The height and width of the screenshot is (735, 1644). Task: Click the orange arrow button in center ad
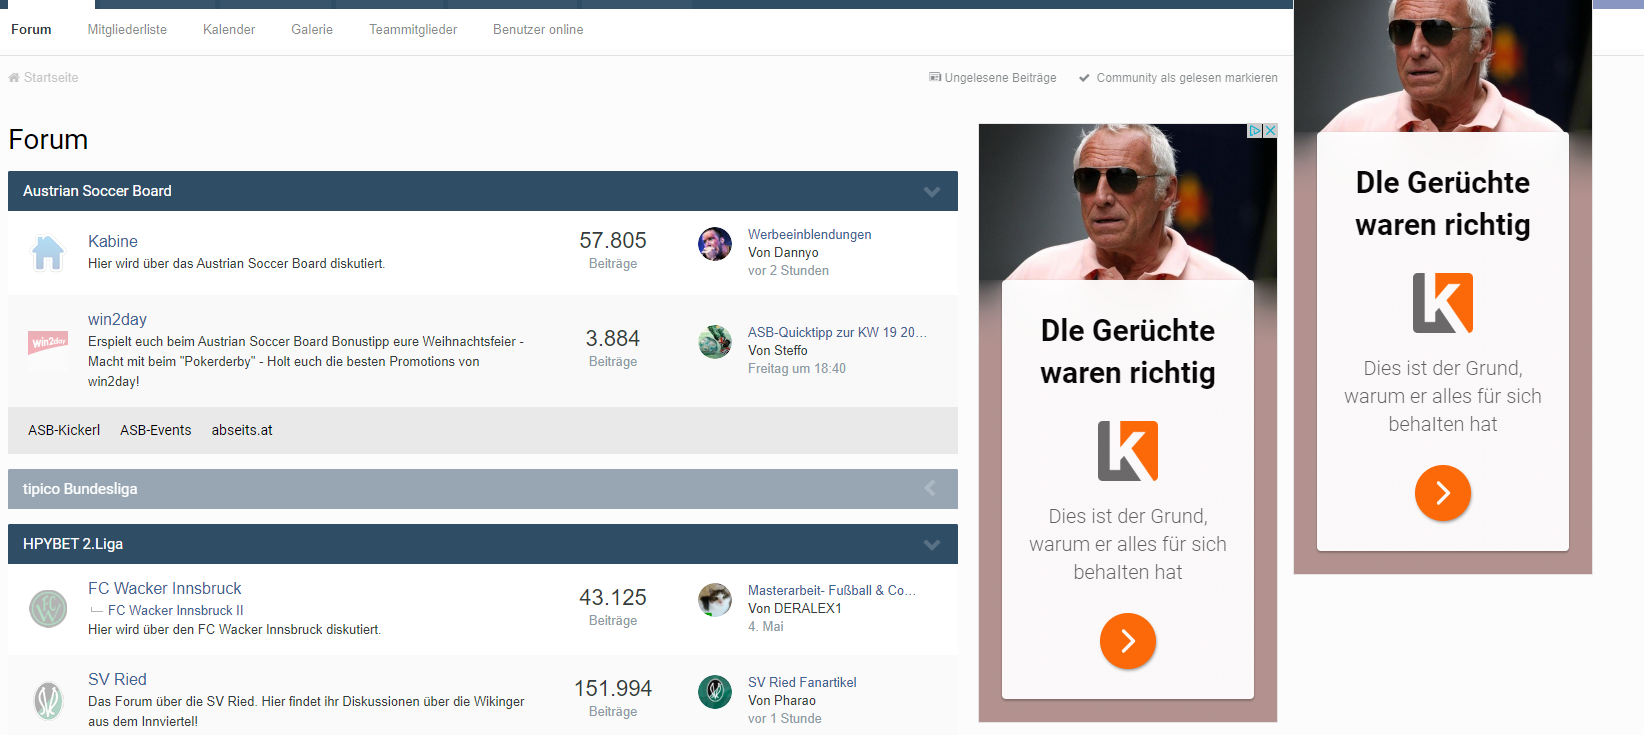pos(1128,641)
